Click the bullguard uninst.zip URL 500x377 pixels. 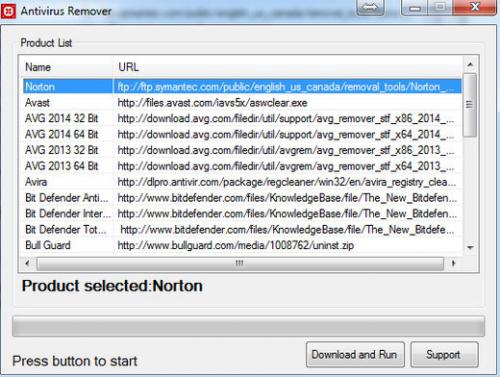tap(236, 245)
